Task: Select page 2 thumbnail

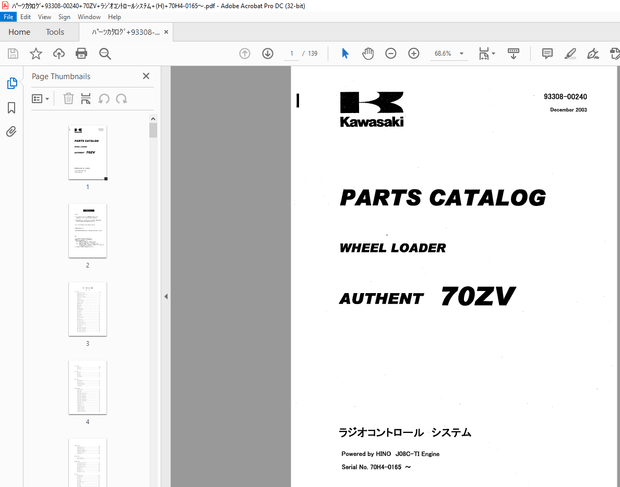Action: click(87, 231)
